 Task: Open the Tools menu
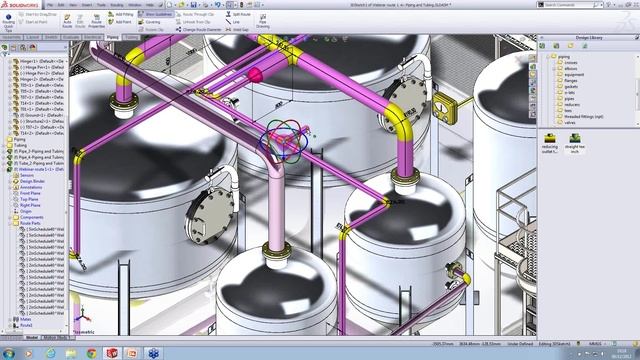[101, 5]
